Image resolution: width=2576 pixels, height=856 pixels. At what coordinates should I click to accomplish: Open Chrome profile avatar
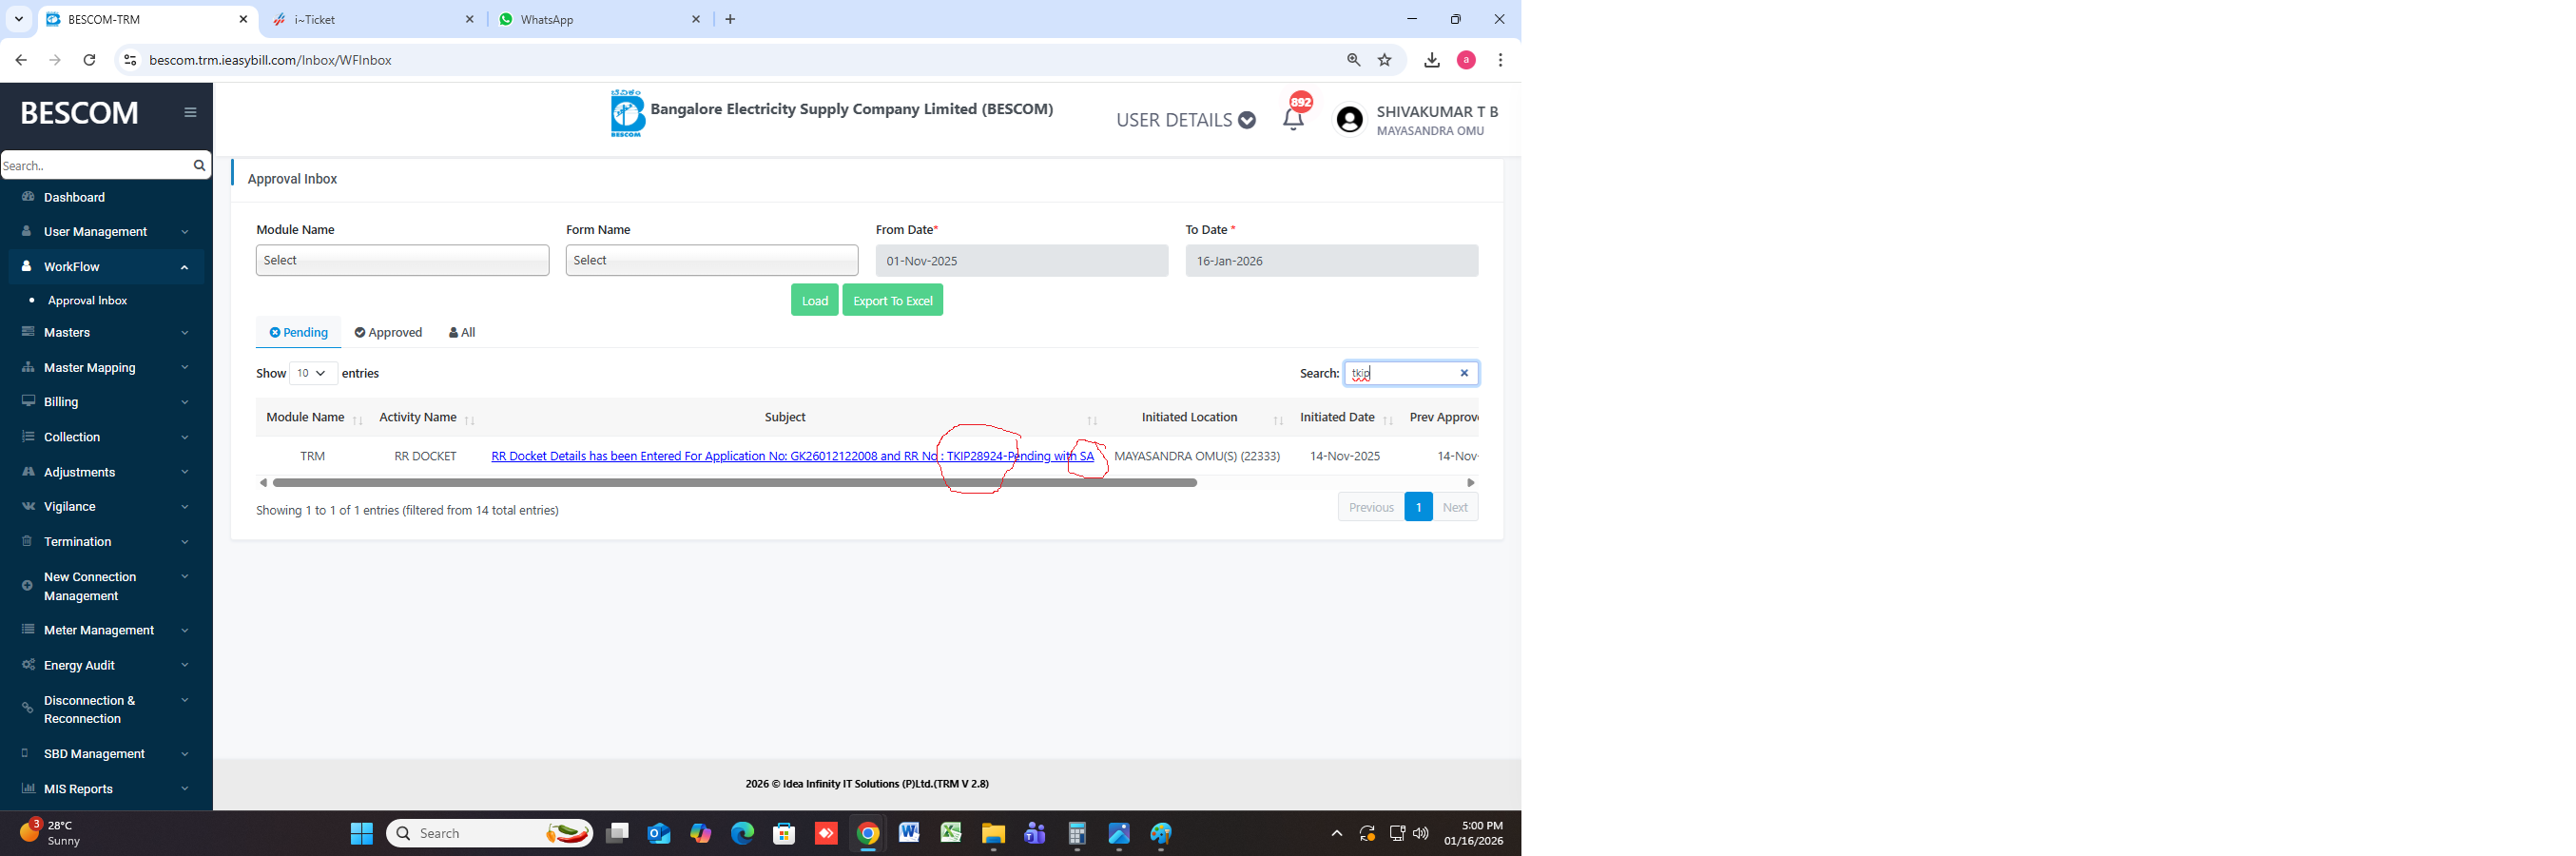tap(1467, 60)
